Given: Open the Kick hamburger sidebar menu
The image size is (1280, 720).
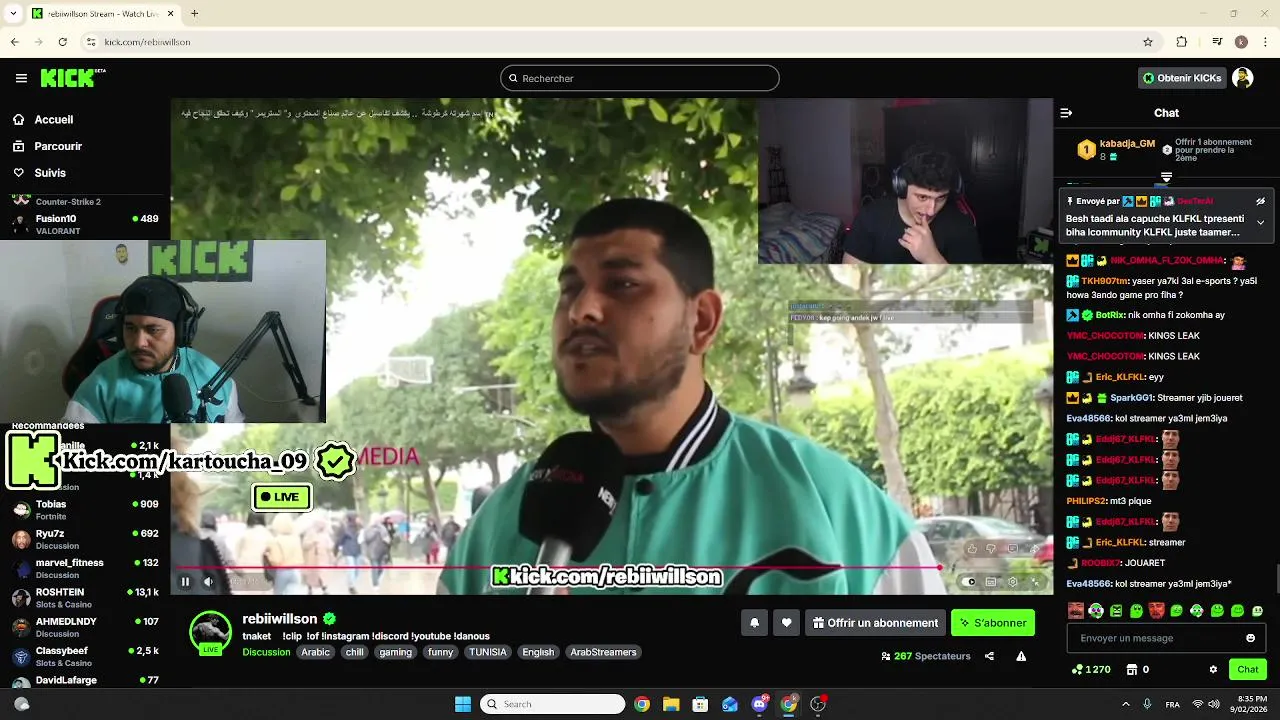Looking at the screenshot, I should click(x=21, y=78).
